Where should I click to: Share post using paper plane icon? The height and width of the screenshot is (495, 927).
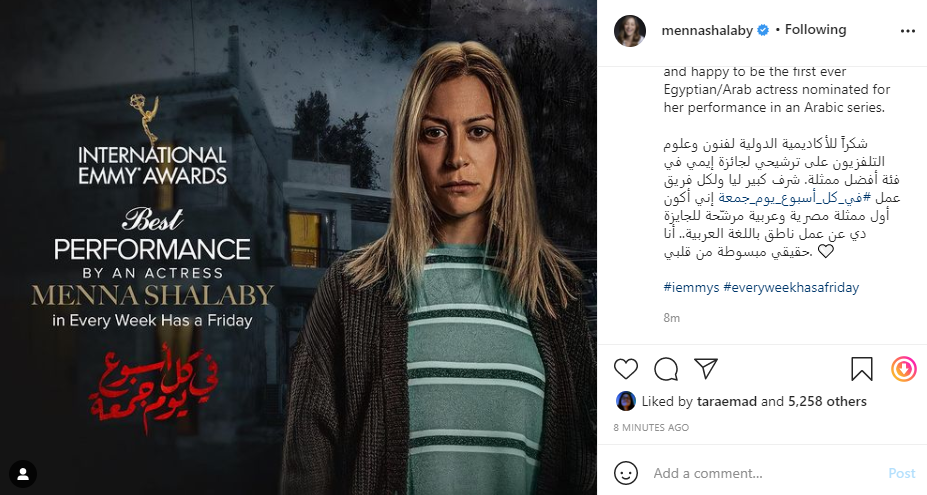(706, 368)
